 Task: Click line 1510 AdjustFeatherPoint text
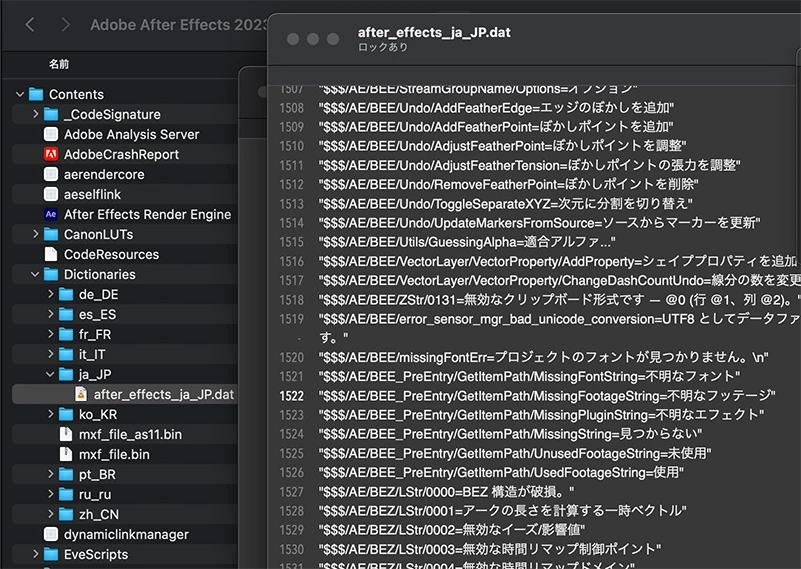502,146
